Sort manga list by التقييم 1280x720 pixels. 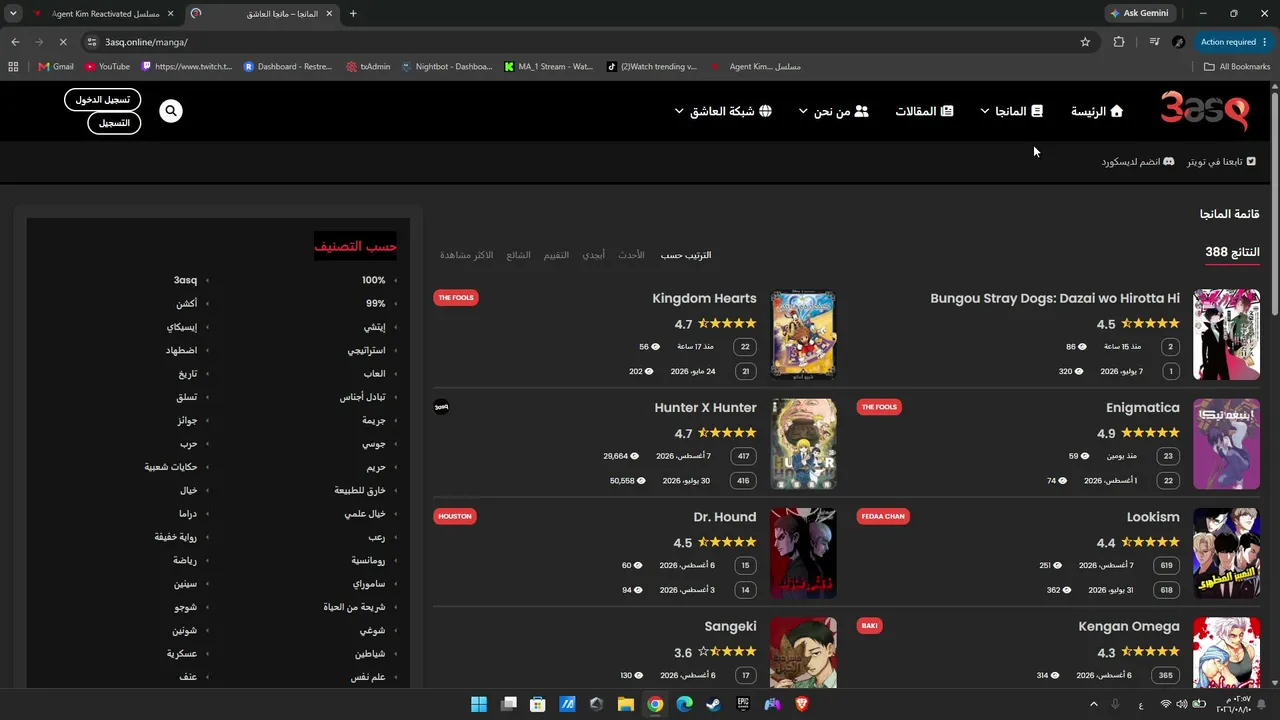556,255
